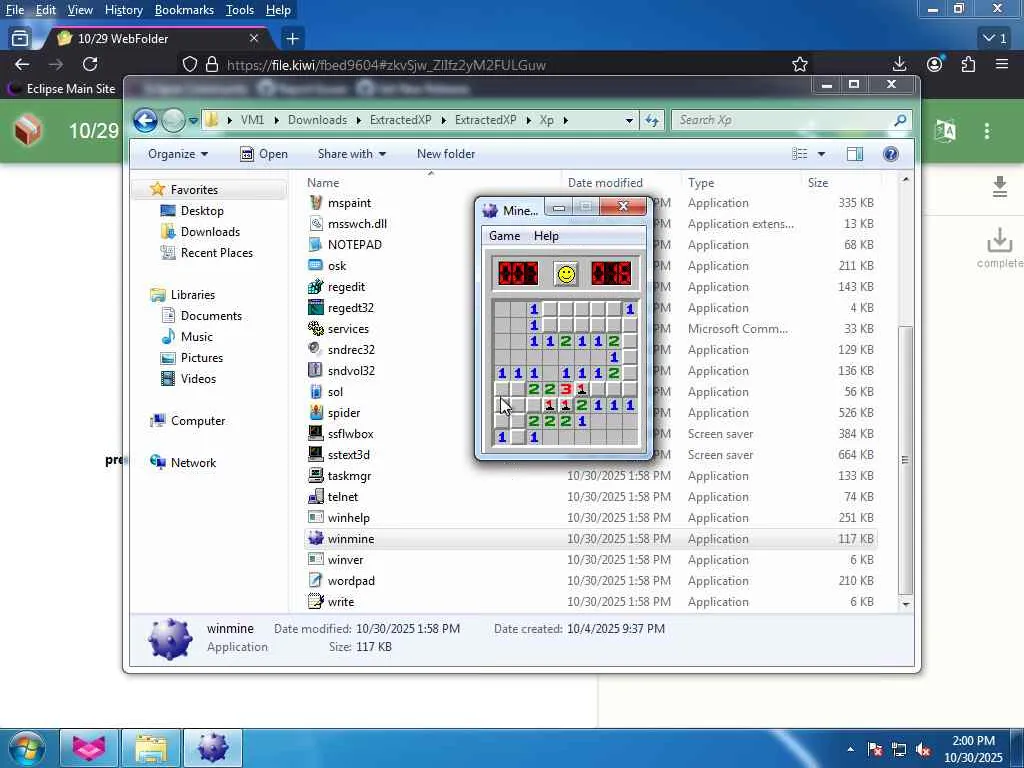
Task: Select the sndvol32 file icon
Action: click(x=315, y=370)
